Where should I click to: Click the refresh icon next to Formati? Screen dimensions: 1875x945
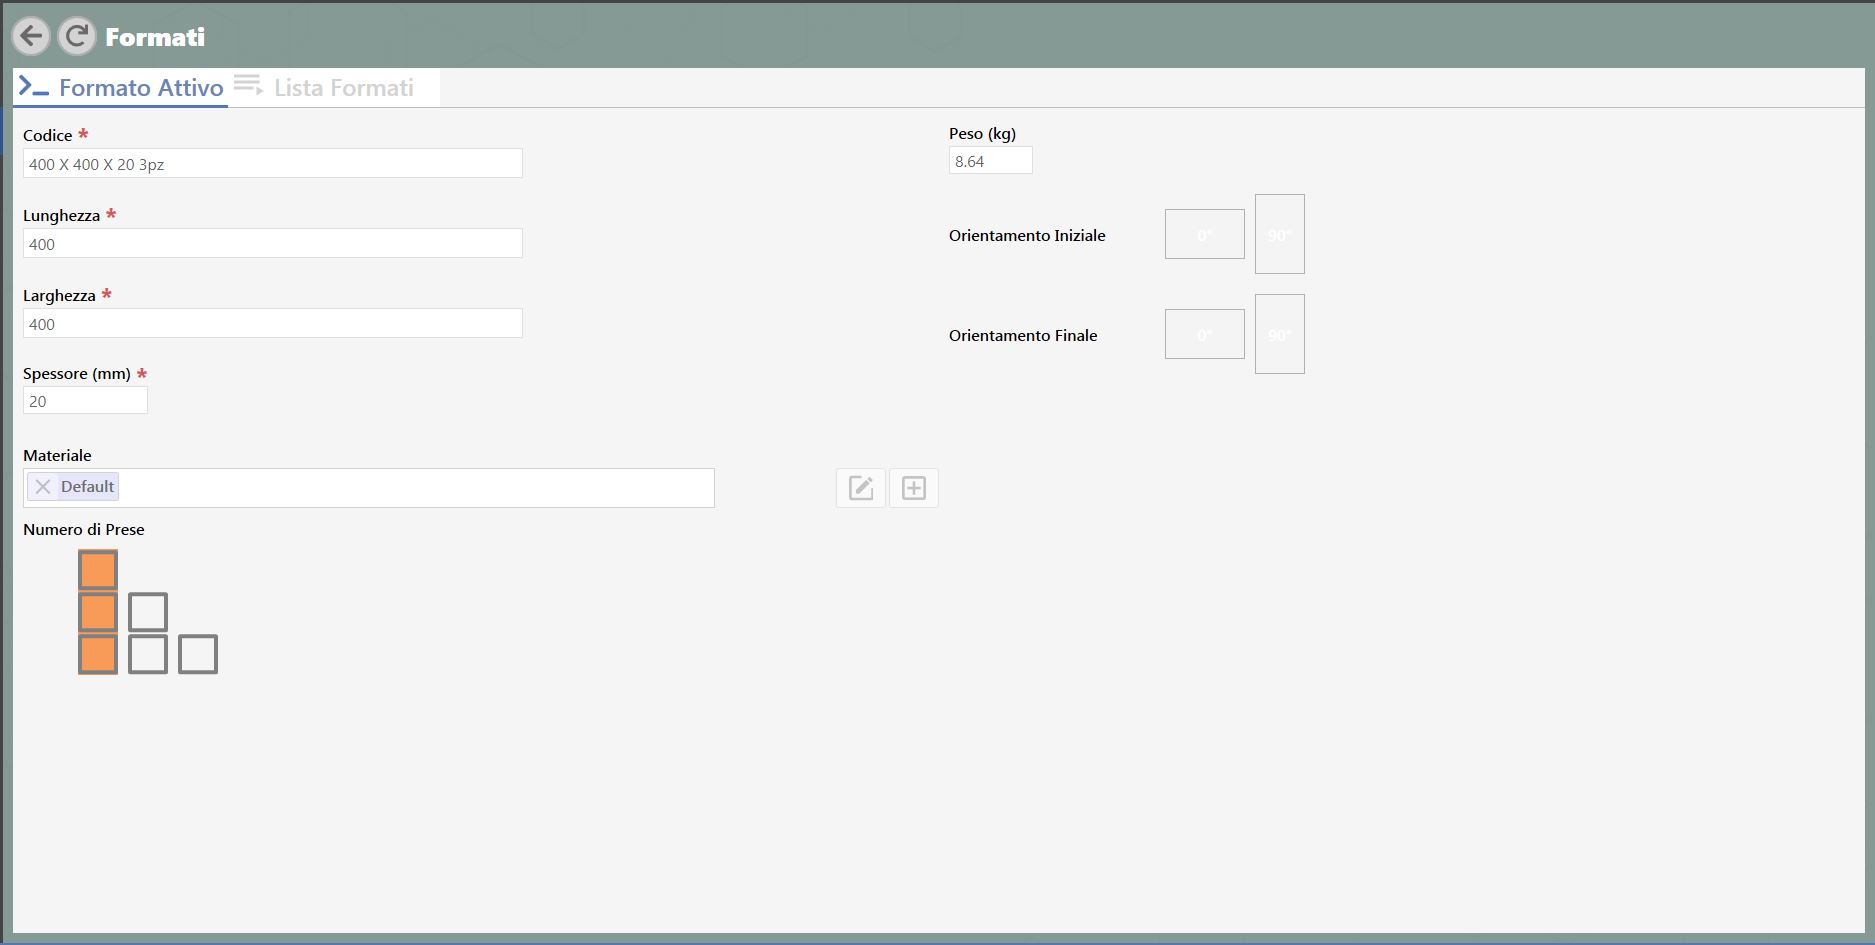tap(76, 37)
